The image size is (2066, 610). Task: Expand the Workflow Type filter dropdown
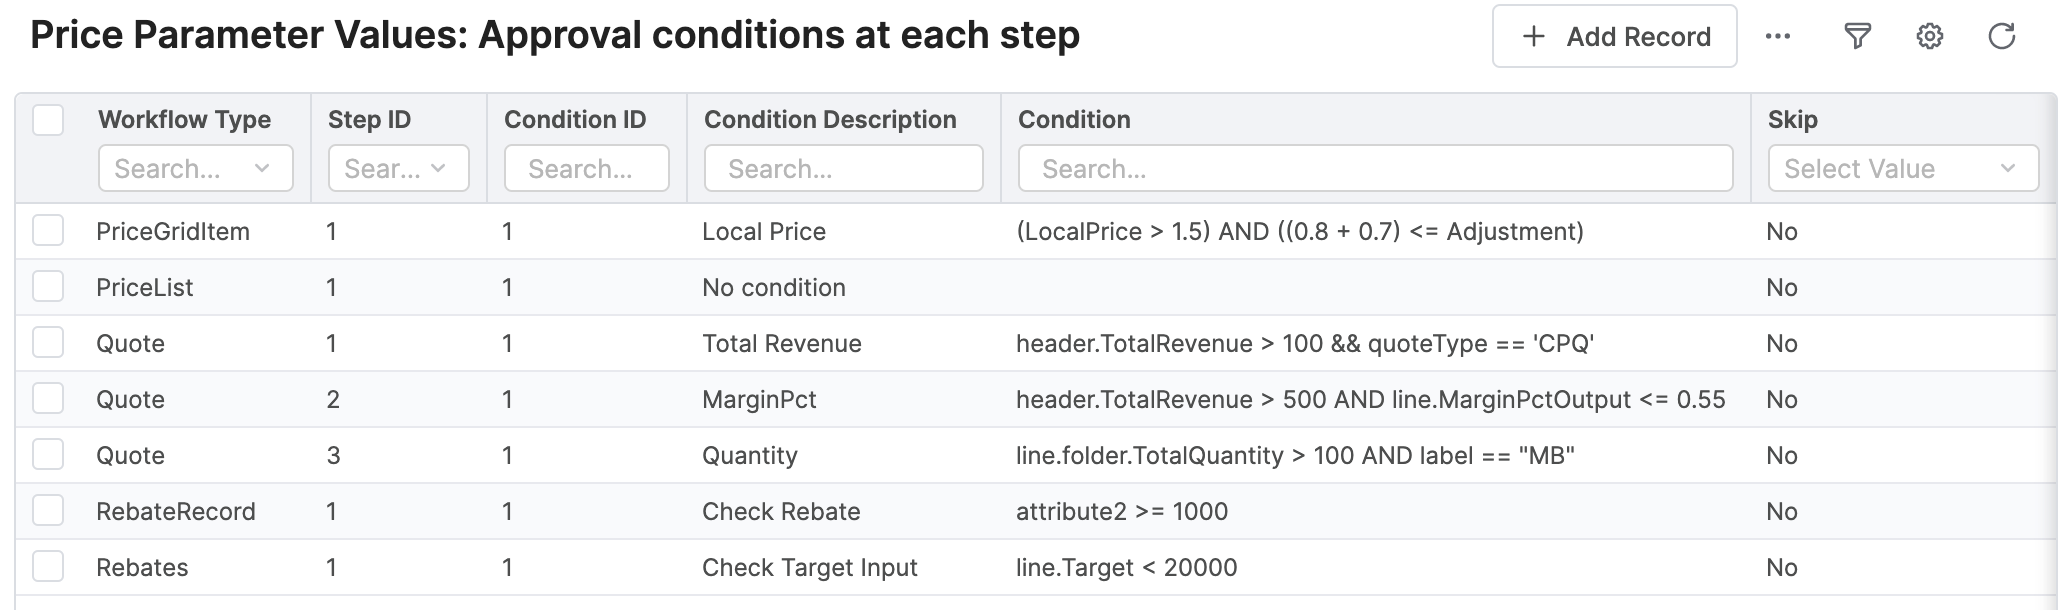click(195, 168)
